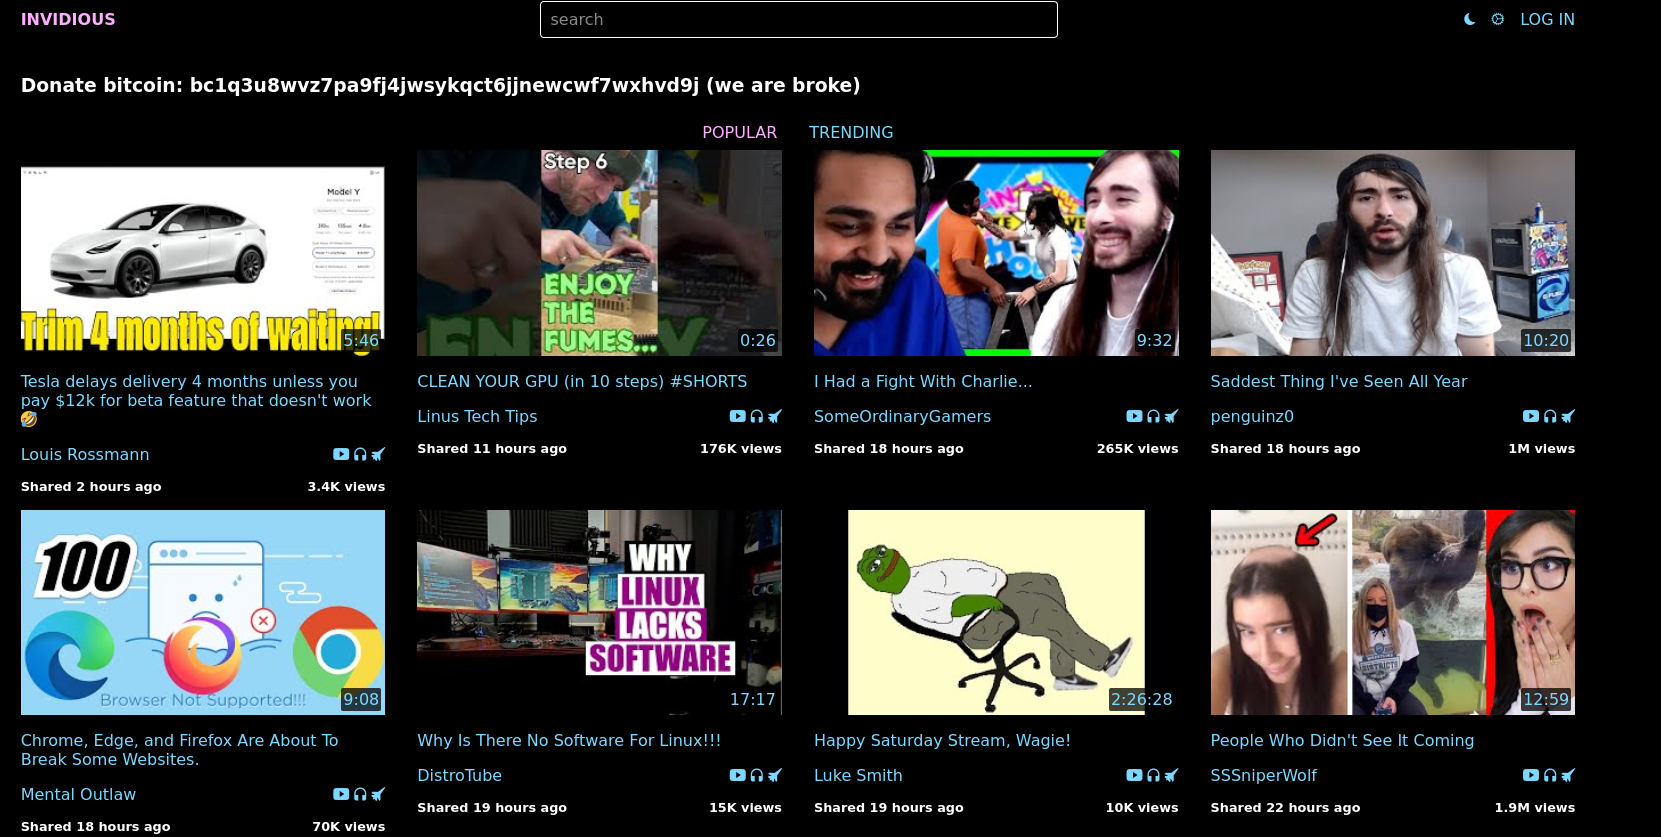Click the Donate bitcoin address banner text
This screenshot has height=837, width=1661.
click(440, 85)
